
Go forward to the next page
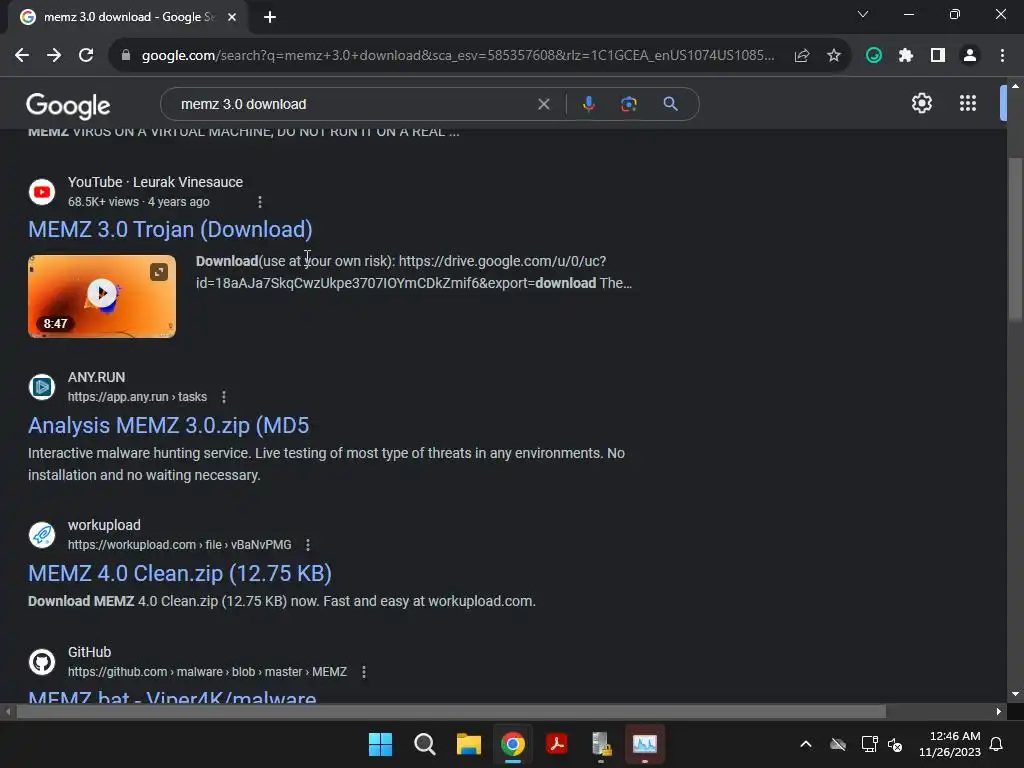pos(54,56)
